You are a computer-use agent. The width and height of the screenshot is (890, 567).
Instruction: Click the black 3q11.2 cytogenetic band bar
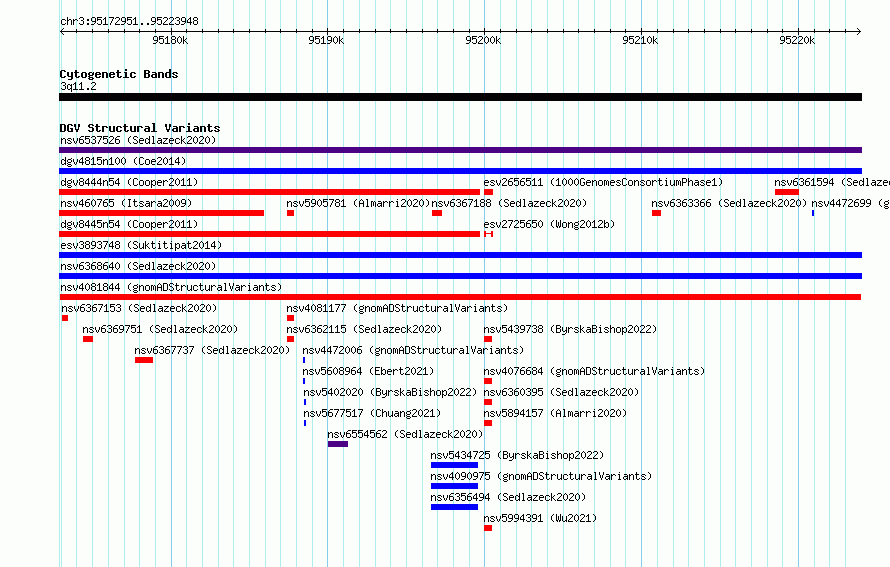tap(460, 97)
